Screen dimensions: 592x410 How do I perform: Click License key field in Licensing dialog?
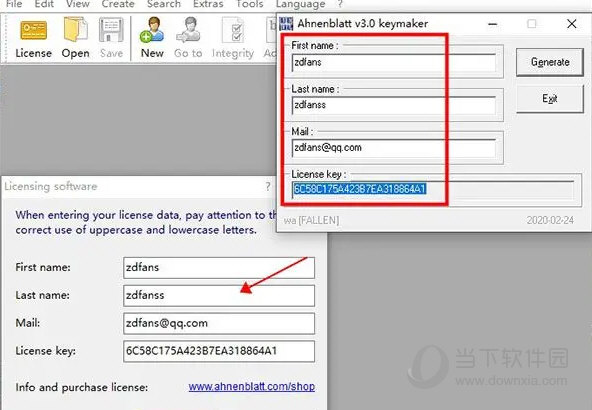coord(219,351)
